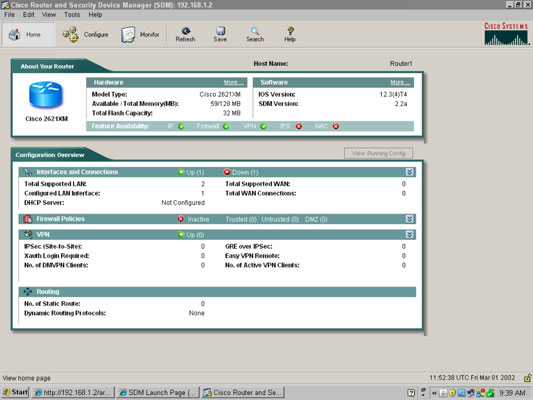Click the interfaces Down (1) status icon
Viewport: 533px width, 400px height.
[x=227, y=172]
